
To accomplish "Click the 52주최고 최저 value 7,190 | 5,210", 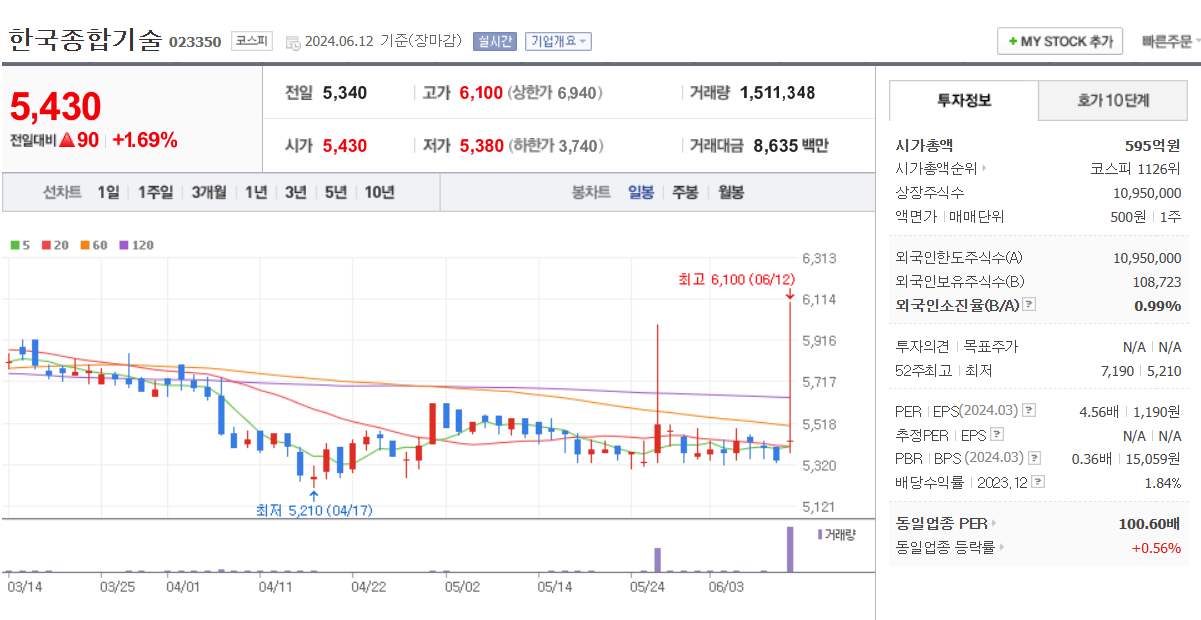I will 1140,371.
